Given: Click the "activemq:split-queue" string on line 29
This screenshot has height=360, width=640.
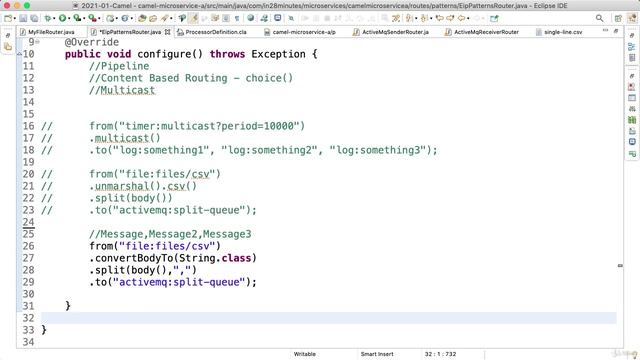Looking at the screenshot, I should [x=179, y=282].
